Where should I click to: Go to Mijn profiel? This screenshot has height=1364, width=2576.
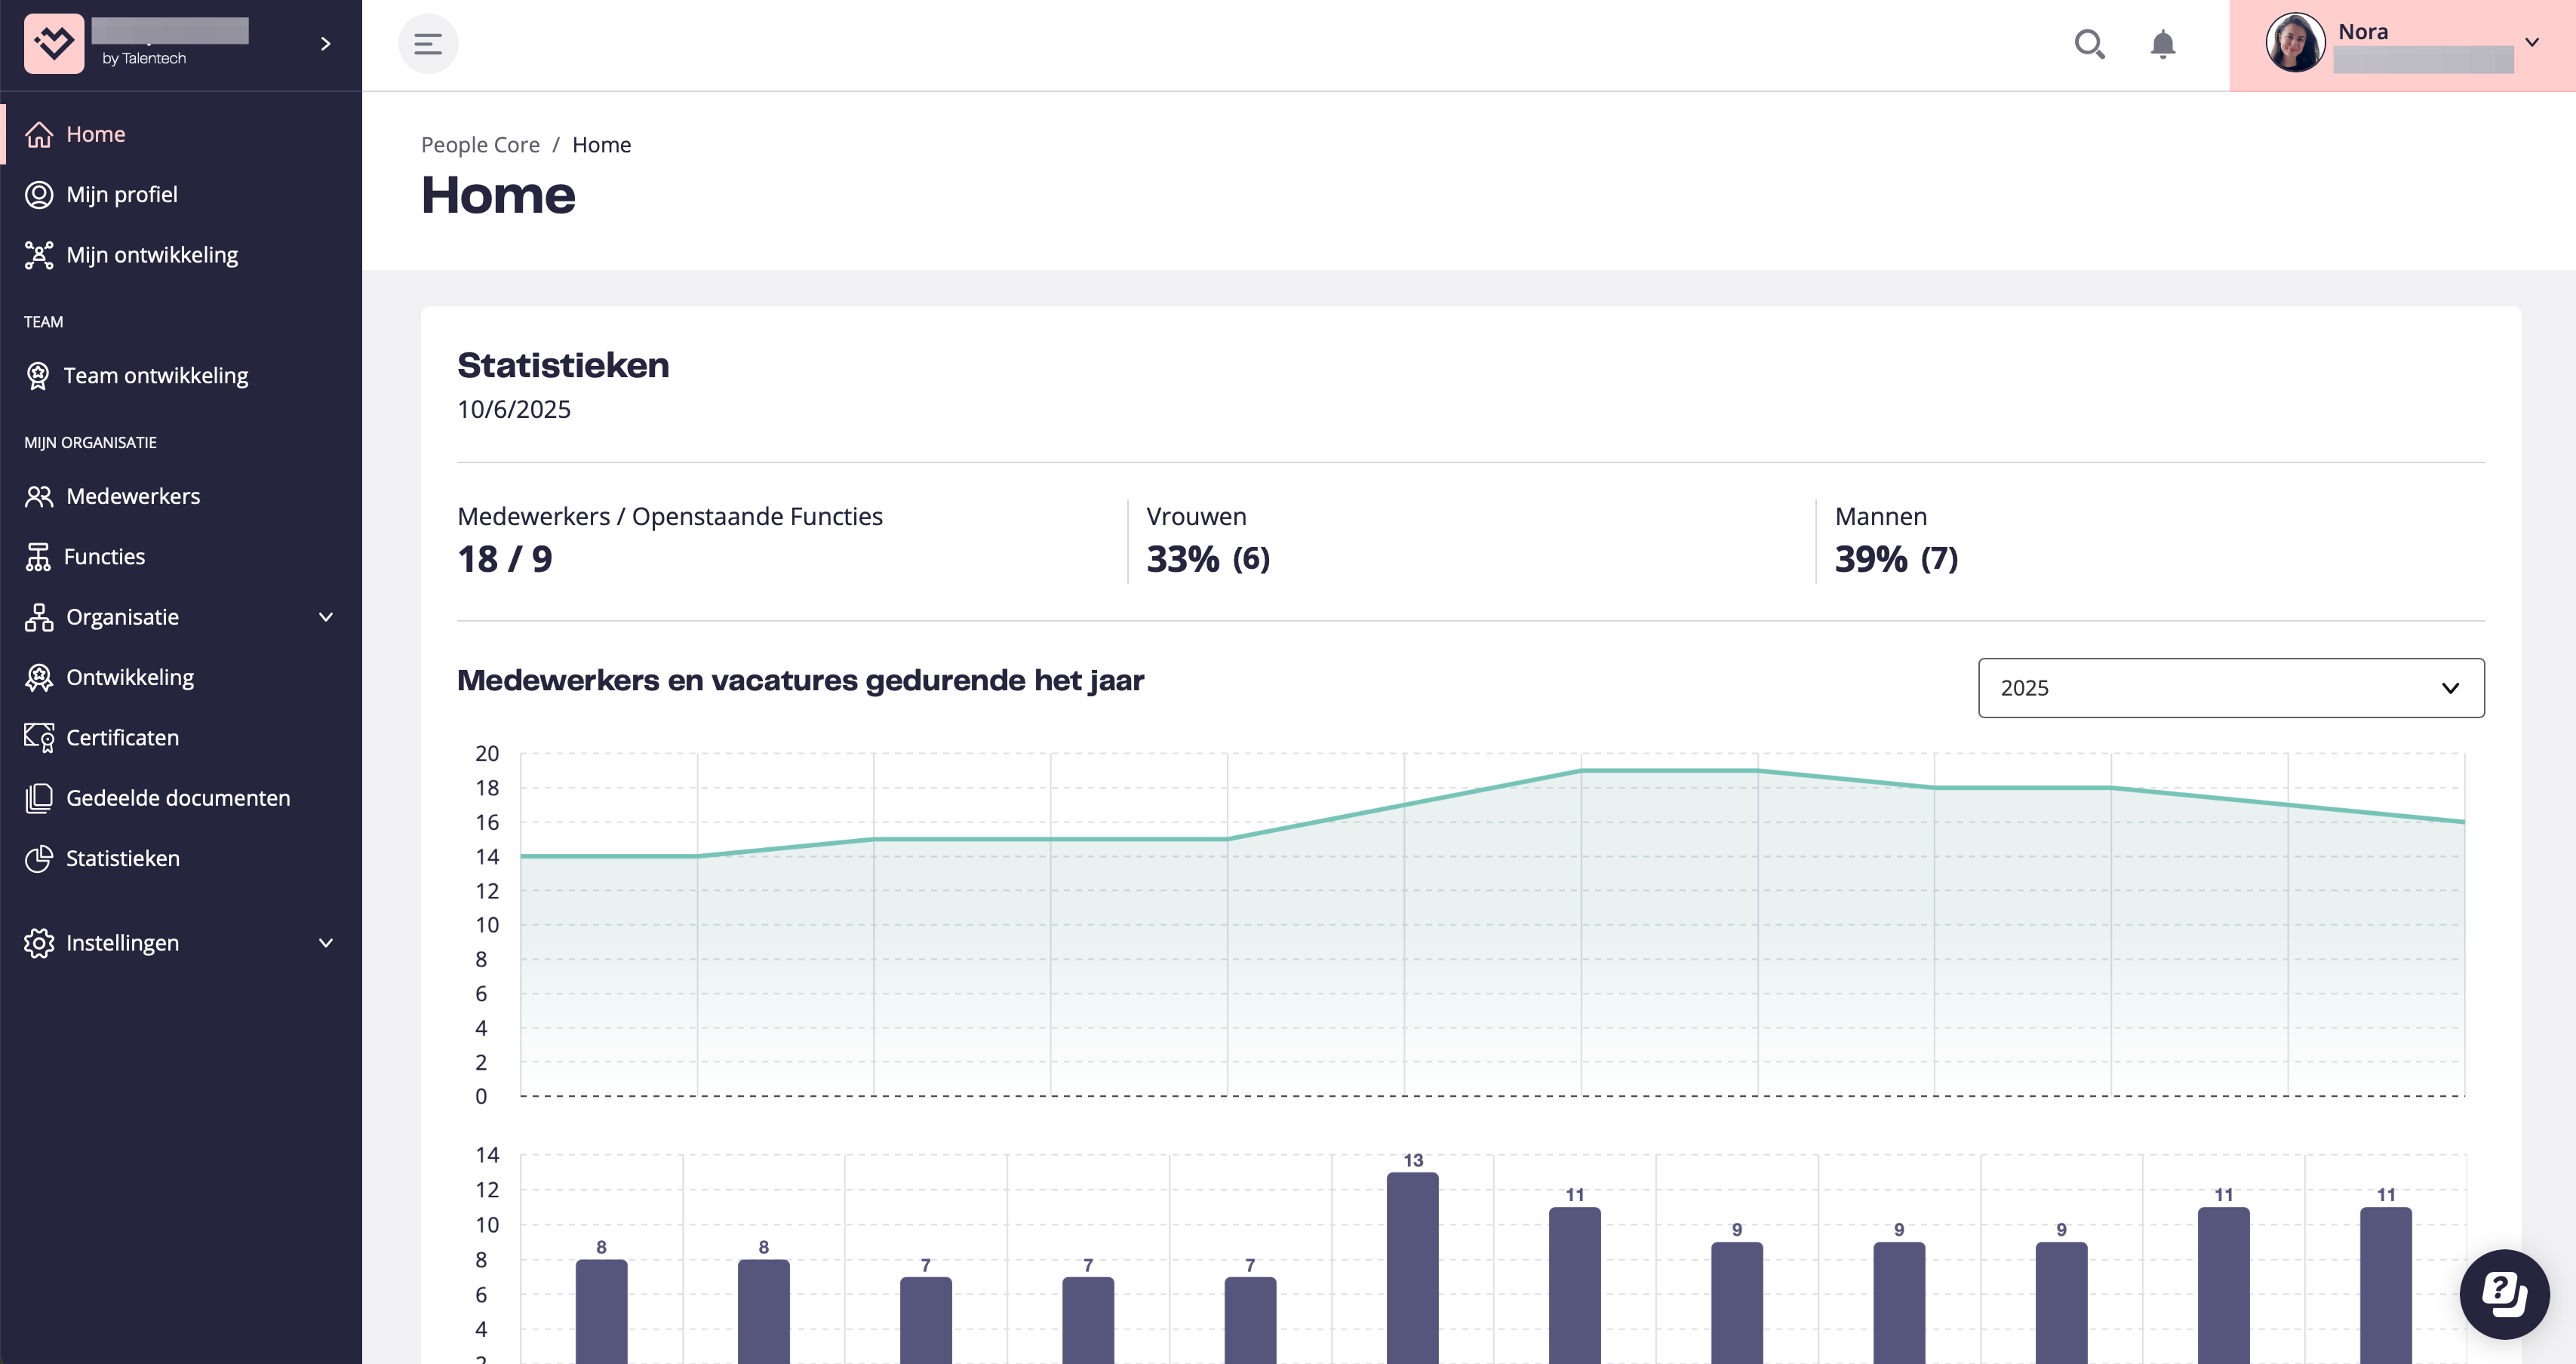coord(121,195)
